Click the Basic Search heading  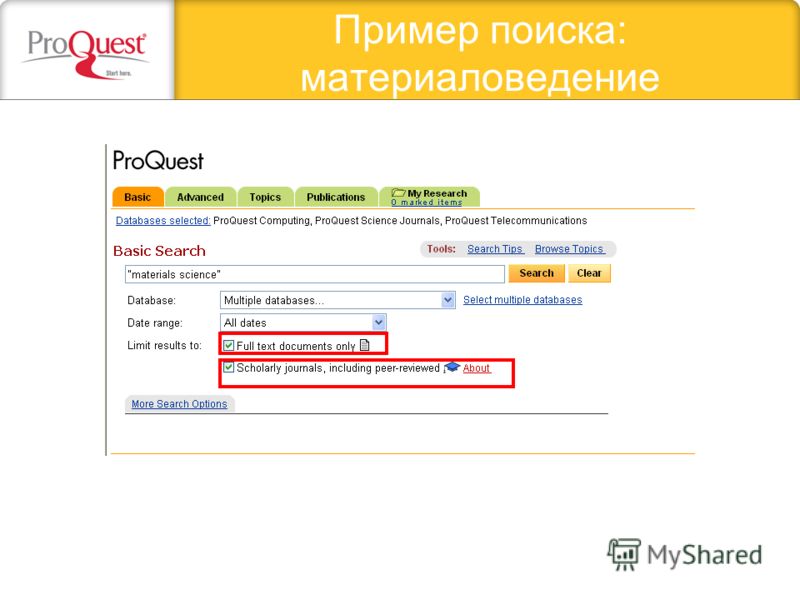click(x=159, y=251)
